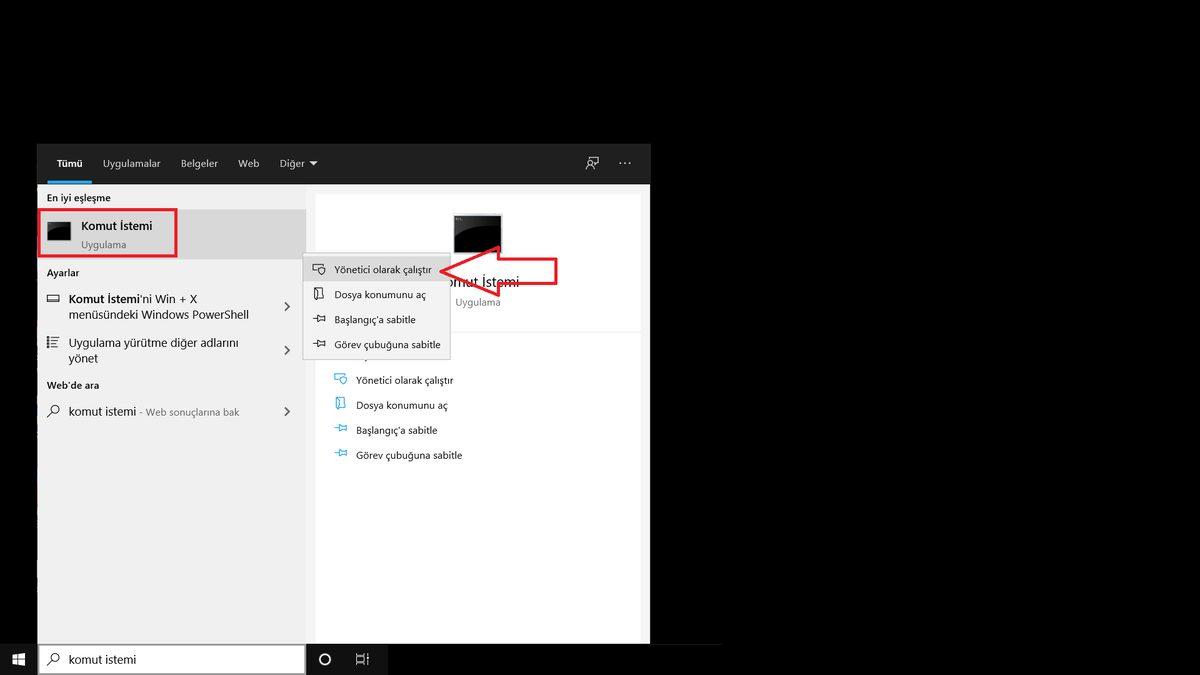Expand the Win + X PowerShell setting arrow

point(287,306)
